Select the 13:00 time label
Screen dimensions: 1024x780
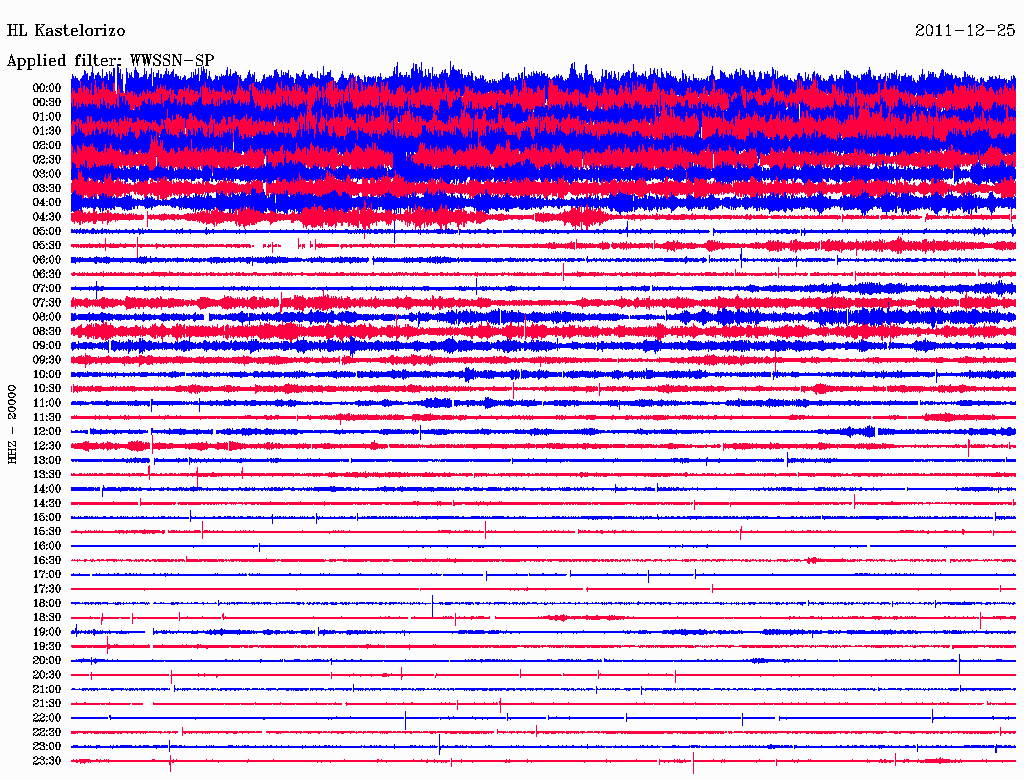(x=47, y=461)
